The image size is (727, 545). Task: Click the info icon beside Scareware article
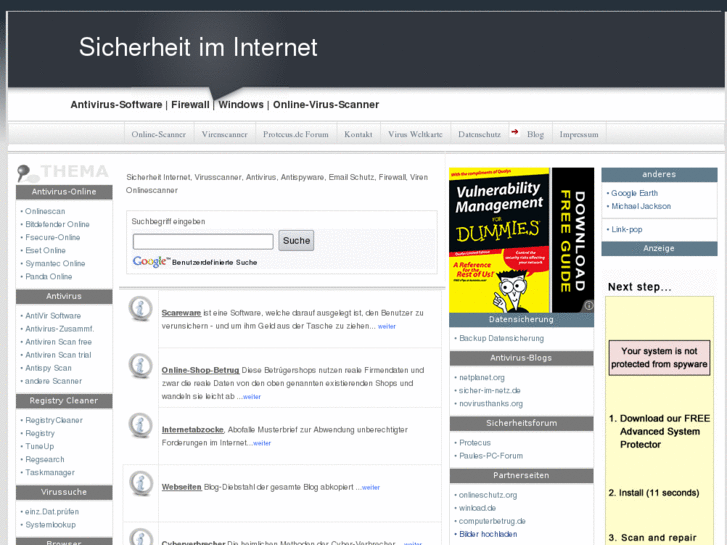pyautogui.click(x=141, y=309)
